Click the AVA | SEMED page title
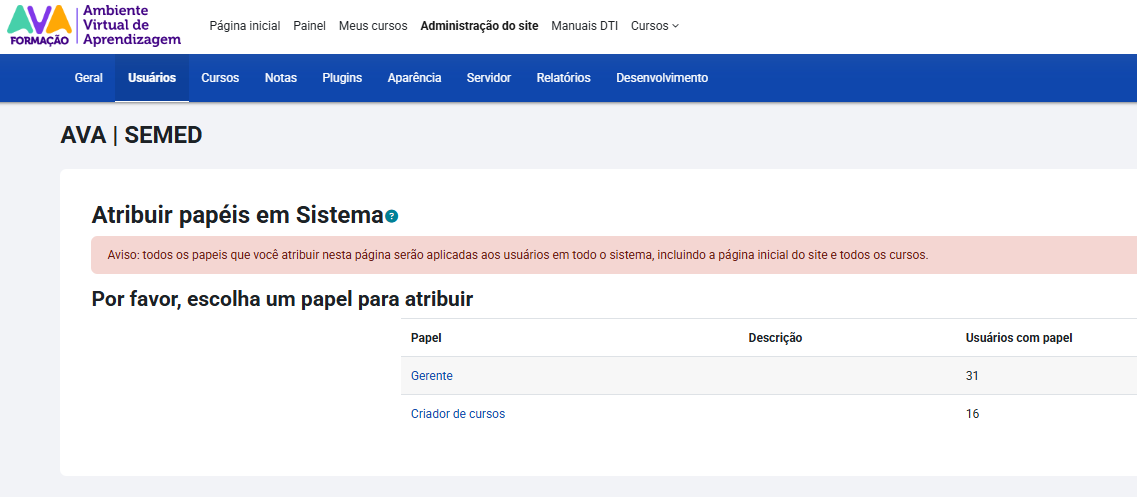Viewport: 1137px width, 497px height. pyautogui.click(x=131, y=135)
